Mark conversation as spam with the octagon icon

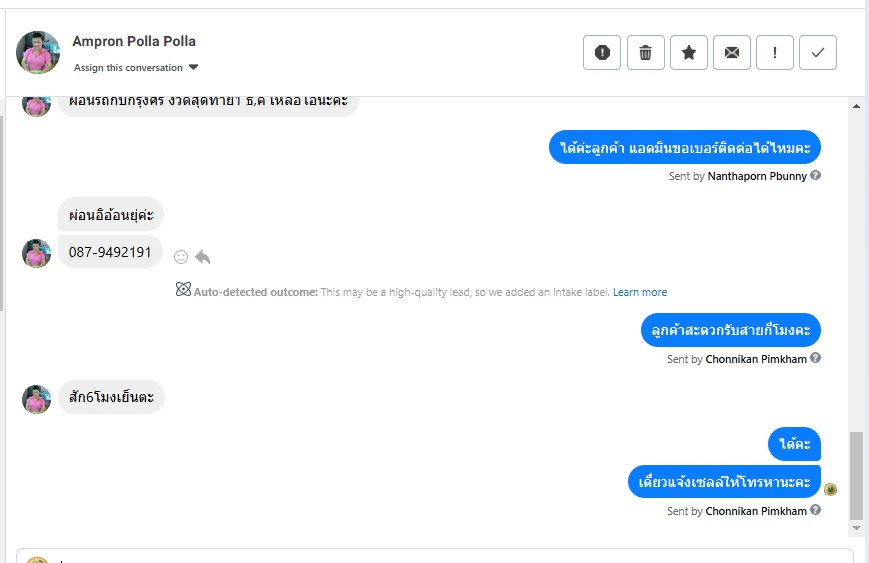coord(602,53)
